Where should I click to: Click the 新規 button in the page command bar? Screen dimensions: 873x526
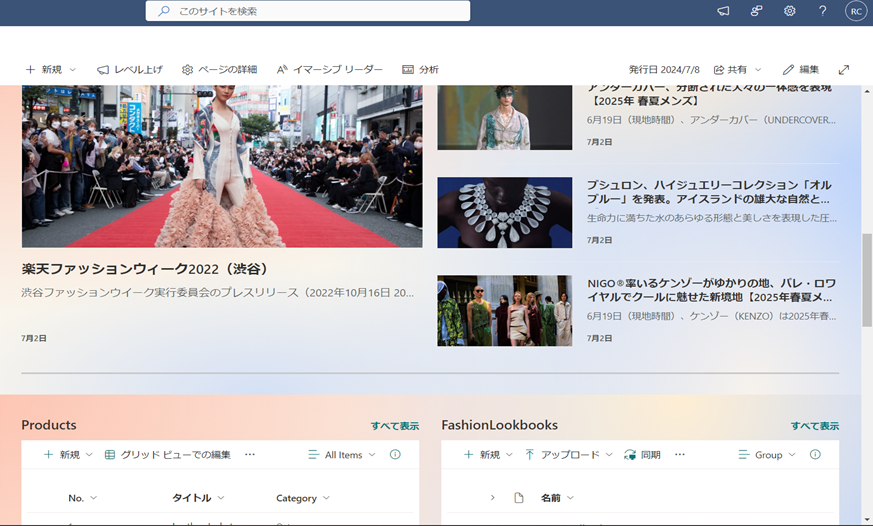pyautogui.click(x=44, y=70)
